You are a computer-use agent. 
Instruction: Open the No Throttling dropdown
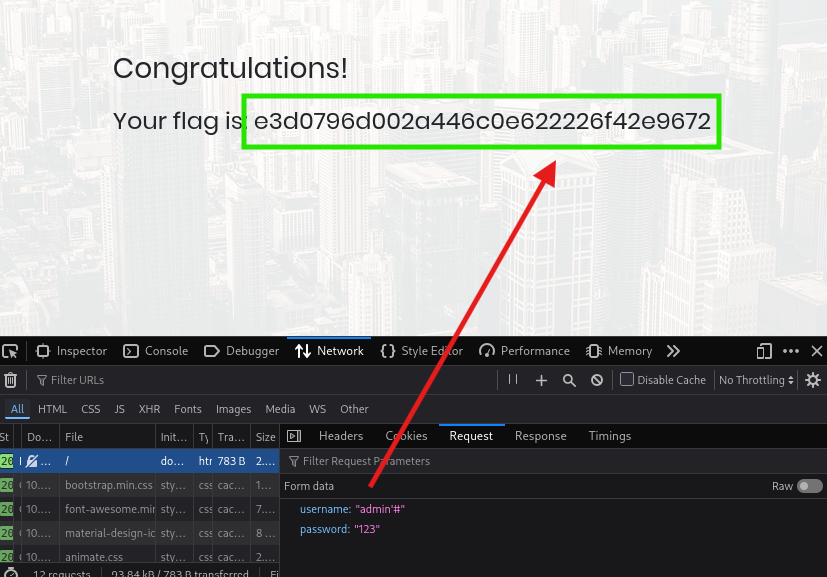pos(757,380)
